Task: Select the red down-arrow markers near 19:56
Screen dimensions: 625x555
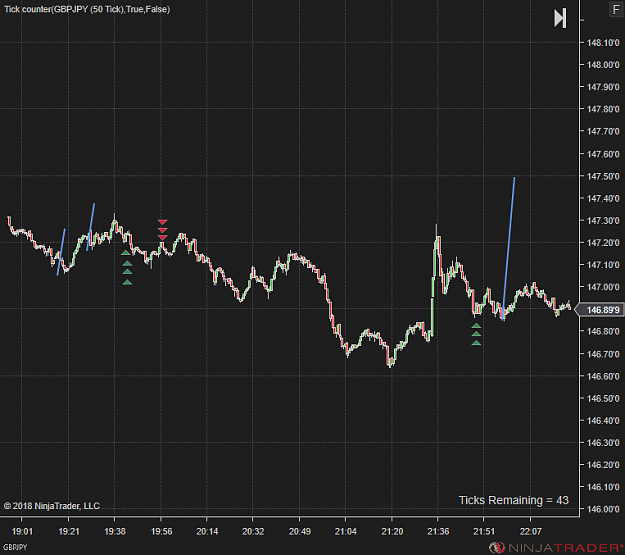Action: click(162, 230)
